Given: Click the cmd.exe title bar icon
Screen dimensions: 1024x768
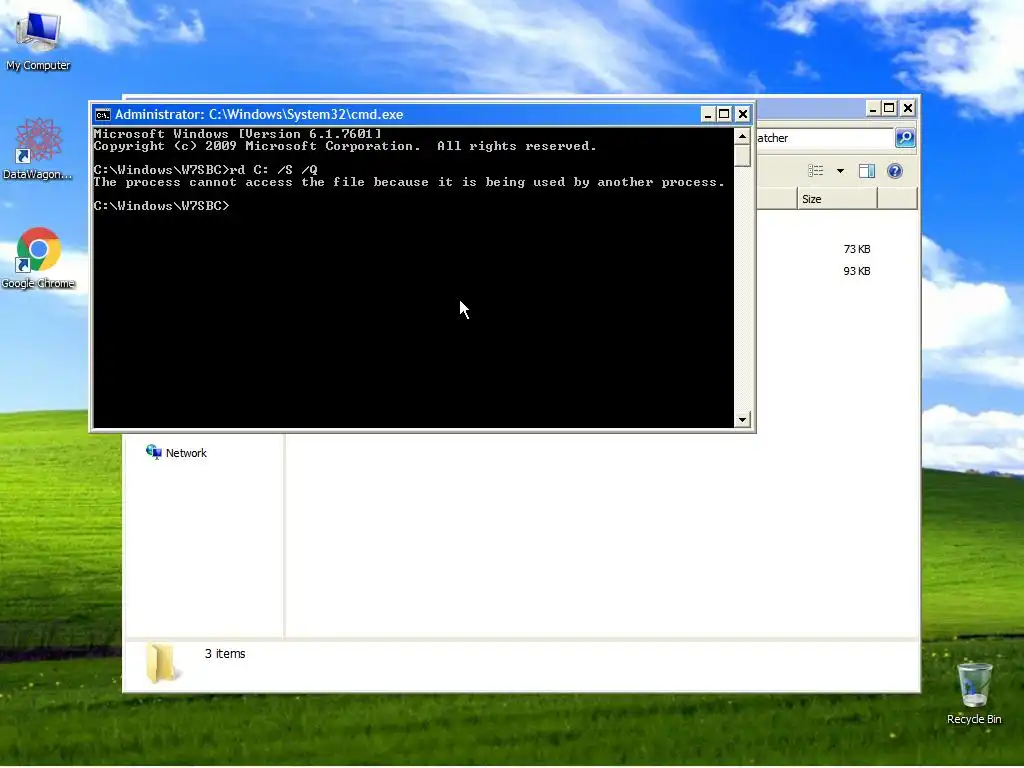Looking at the screenshot, I should point(103,115).
